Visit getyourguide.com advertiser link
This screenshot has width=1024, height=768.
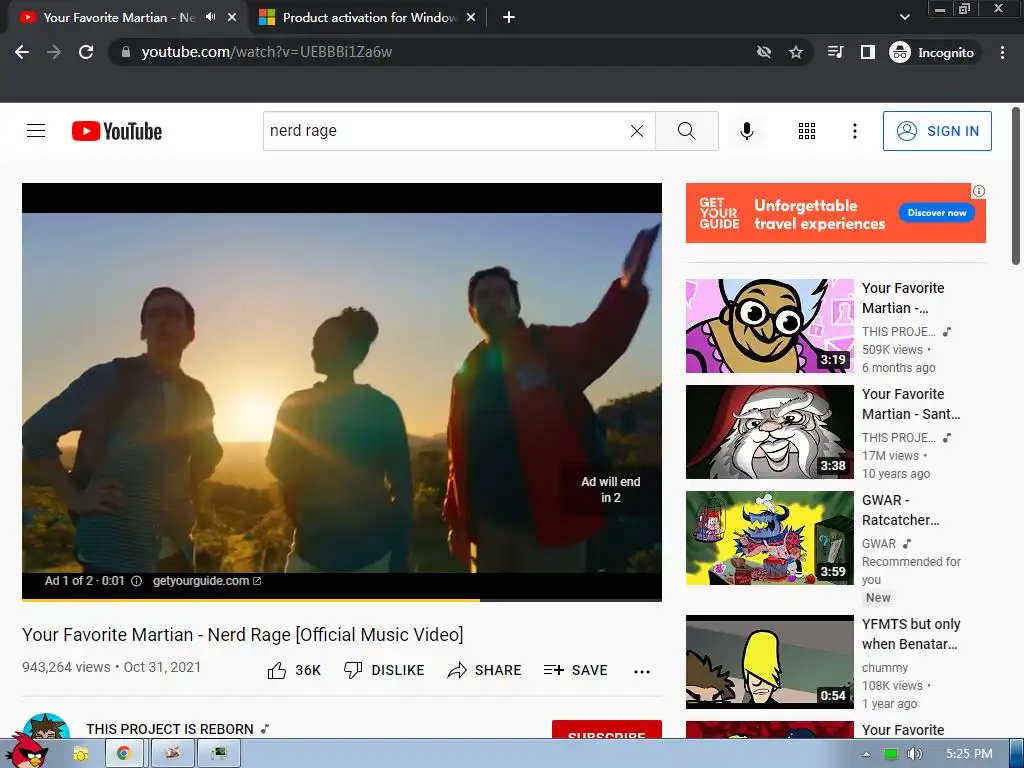[207, 581]
